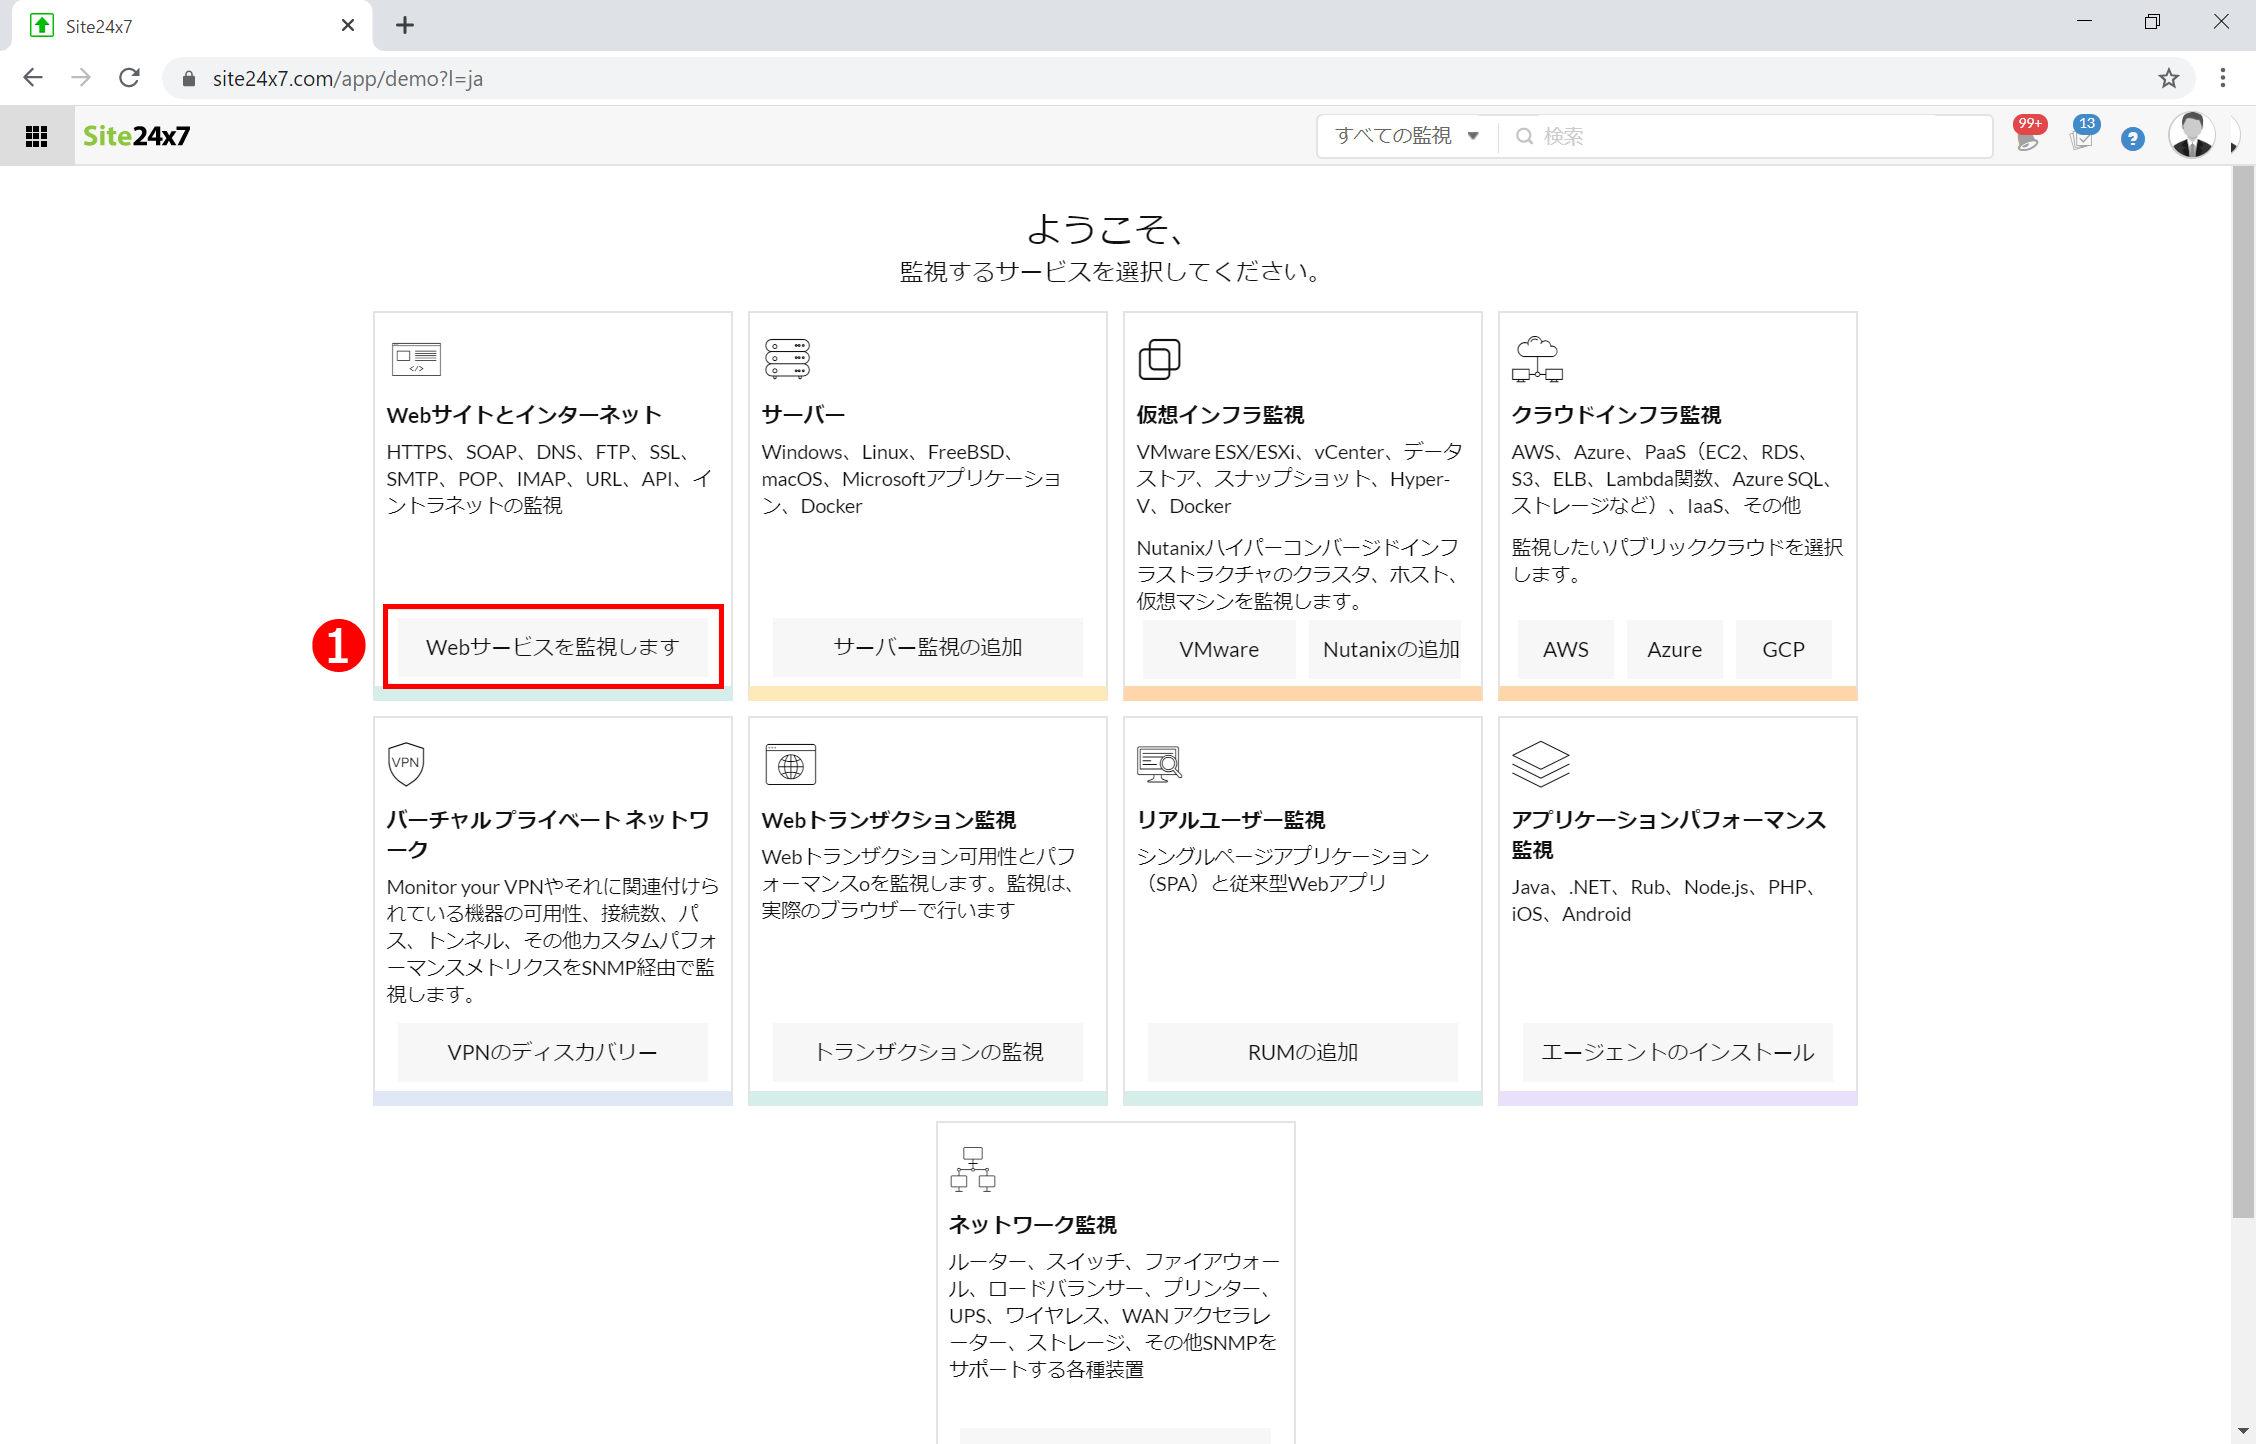Image resolution: width=2256 pixels, height=1444 pixels.
Task: Bookmark this page with the star icon
Action: click(2168, 78)
